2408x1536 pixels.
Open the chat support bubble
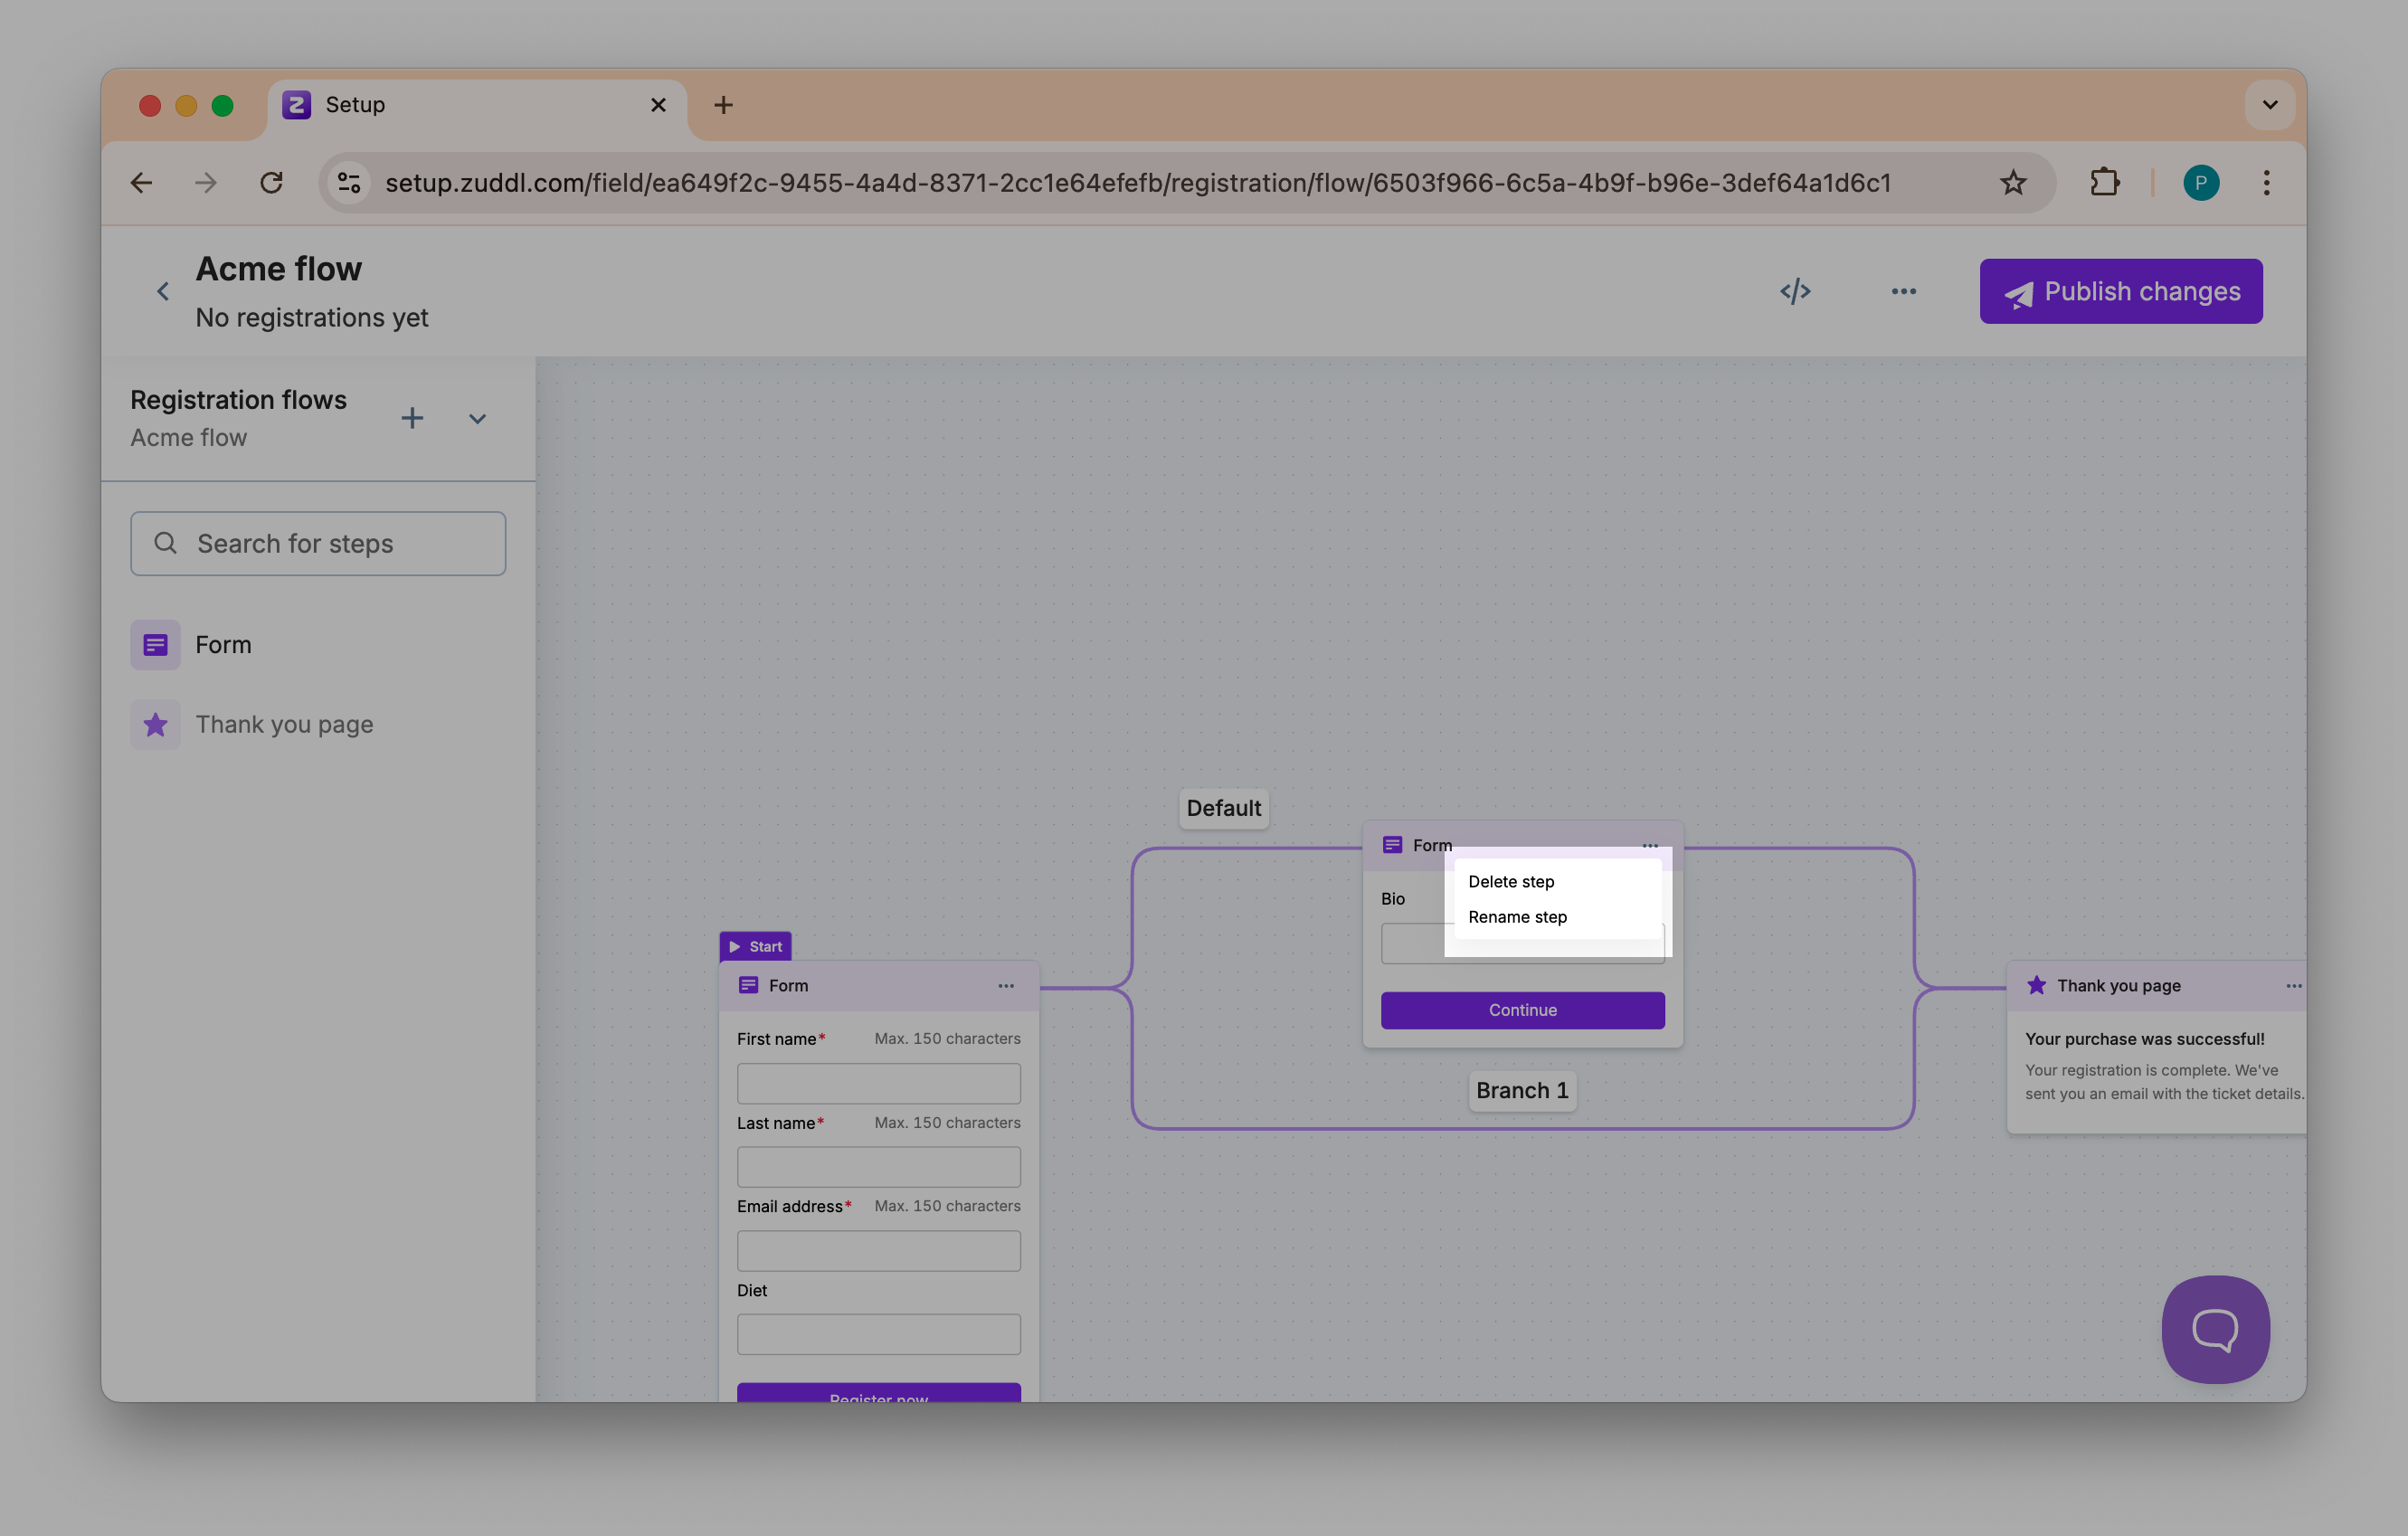2215,1329
